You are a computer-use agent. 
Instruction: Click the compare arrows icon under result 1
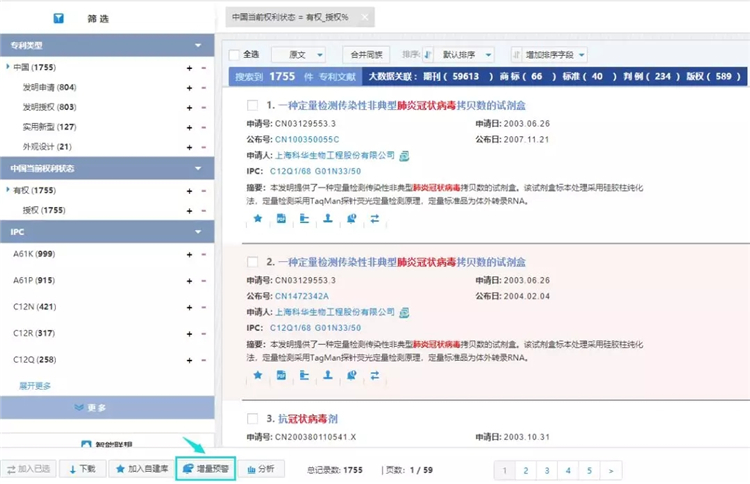tap(375, 217)
